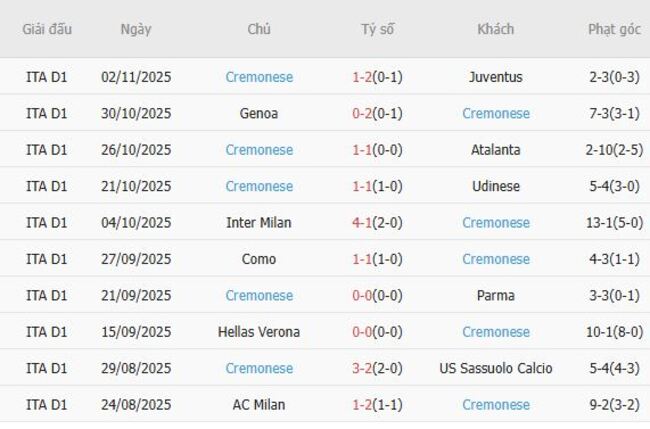650x429 pixels.
Task: Click the Juventus team name
Action: pyautogui.click(x=495, y=77)
